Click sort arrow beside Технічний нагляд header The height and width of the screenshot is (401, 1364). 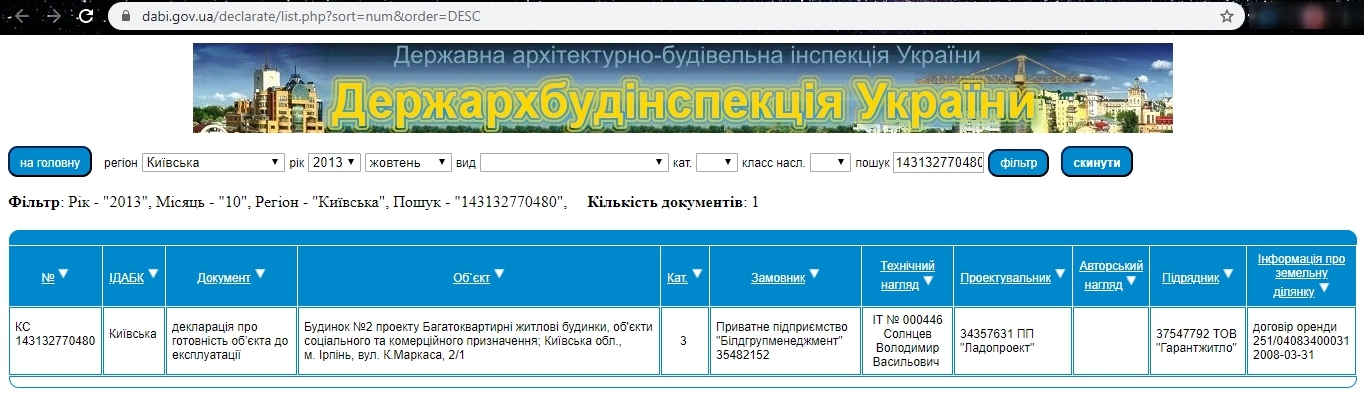tap(928, 282)
